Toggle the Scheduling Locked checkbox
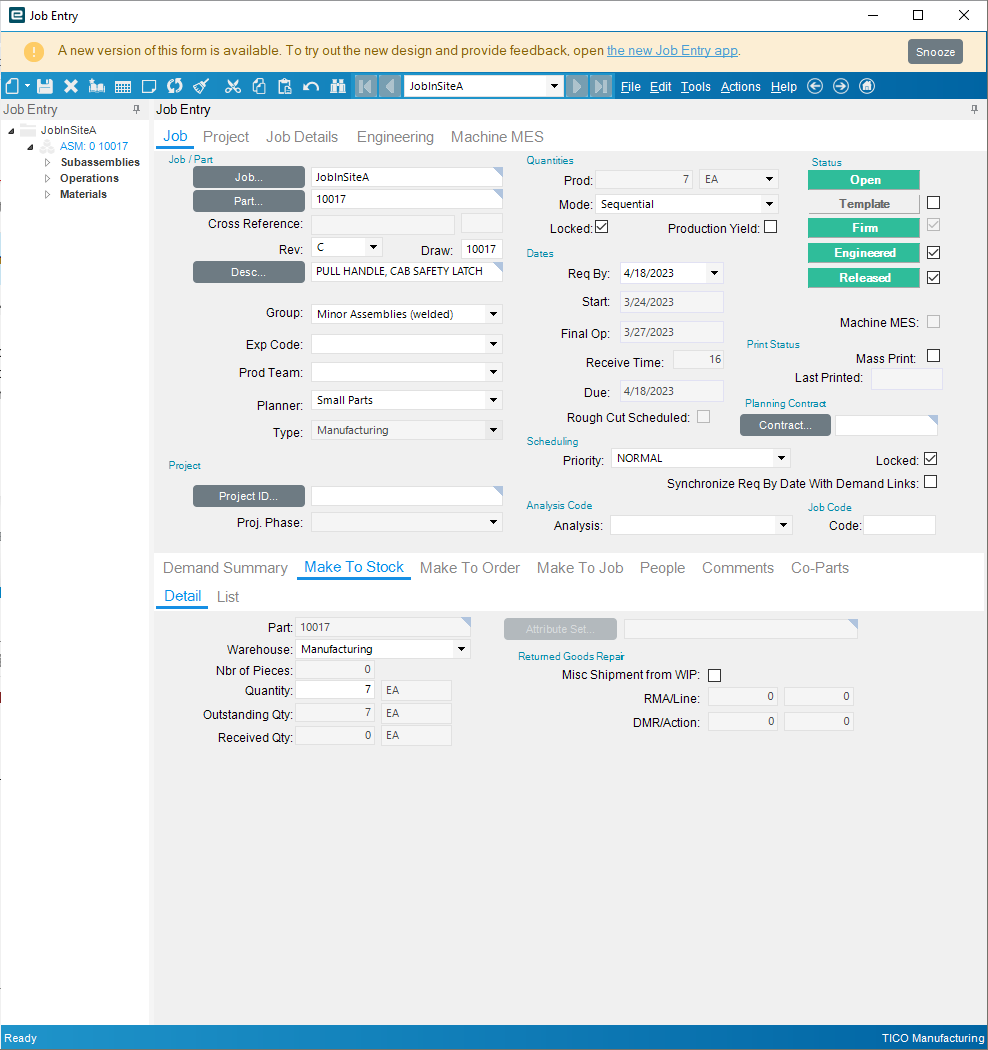Image resolution: width=988 pixels, height=1050 pixels. pos(930,459)
